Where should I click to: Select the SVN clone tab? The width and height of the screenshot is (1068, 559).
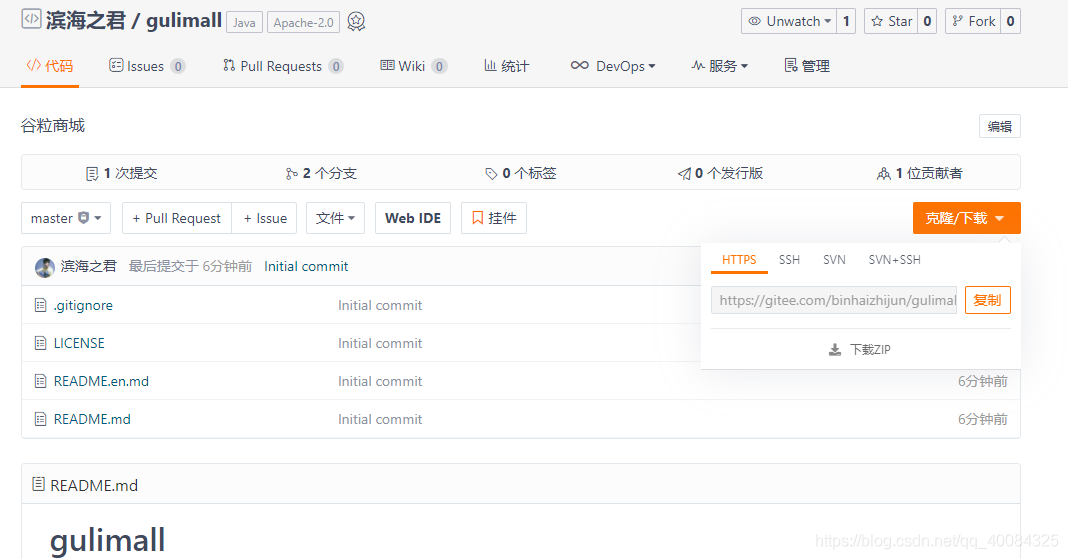click(834, 259)
